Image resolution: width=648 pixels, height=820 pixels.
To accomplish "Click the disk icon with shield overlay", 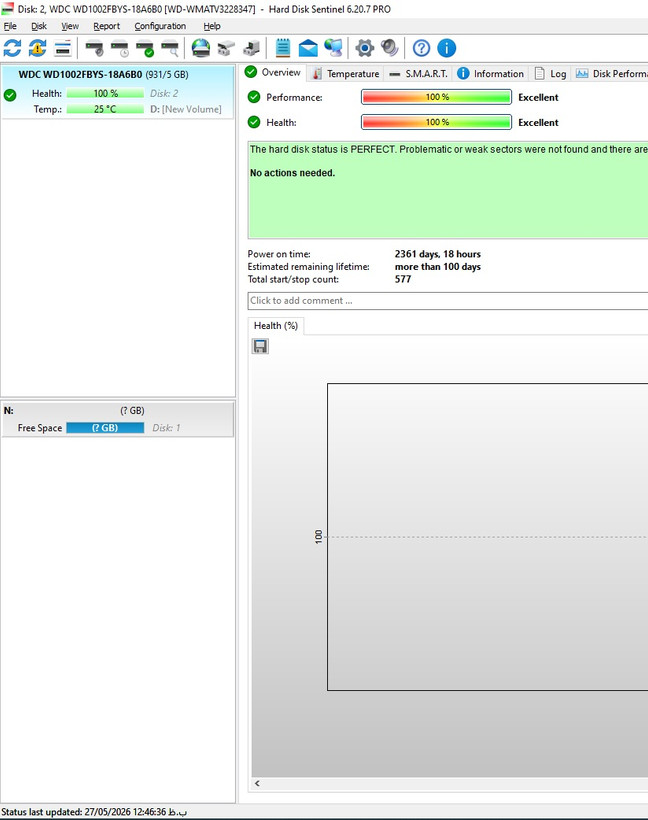I will (94, 48).
